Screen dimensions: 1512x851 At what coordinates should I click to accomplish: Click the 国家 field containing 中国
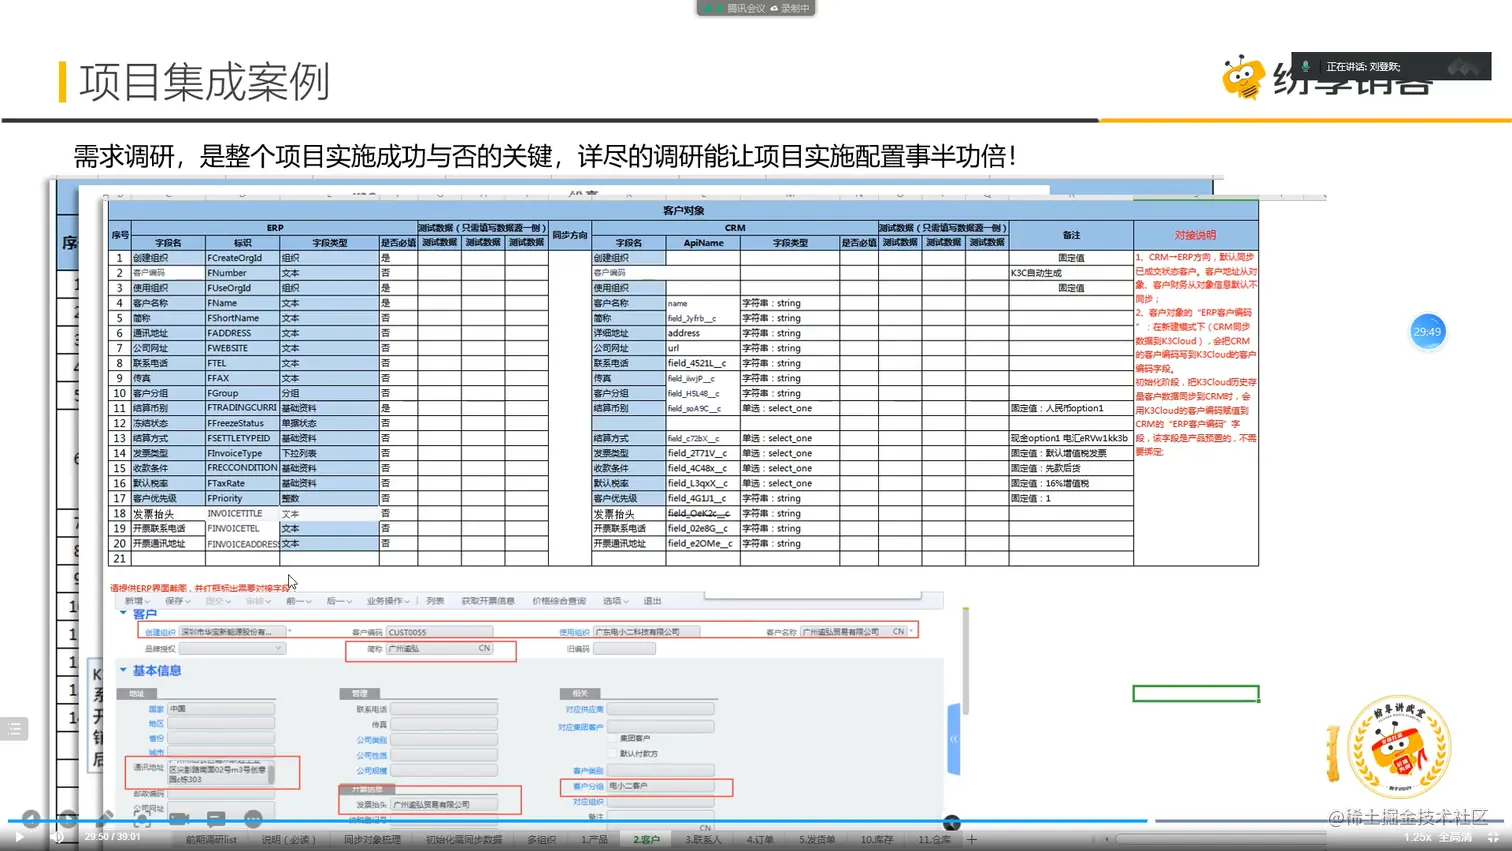coord(221,708)
